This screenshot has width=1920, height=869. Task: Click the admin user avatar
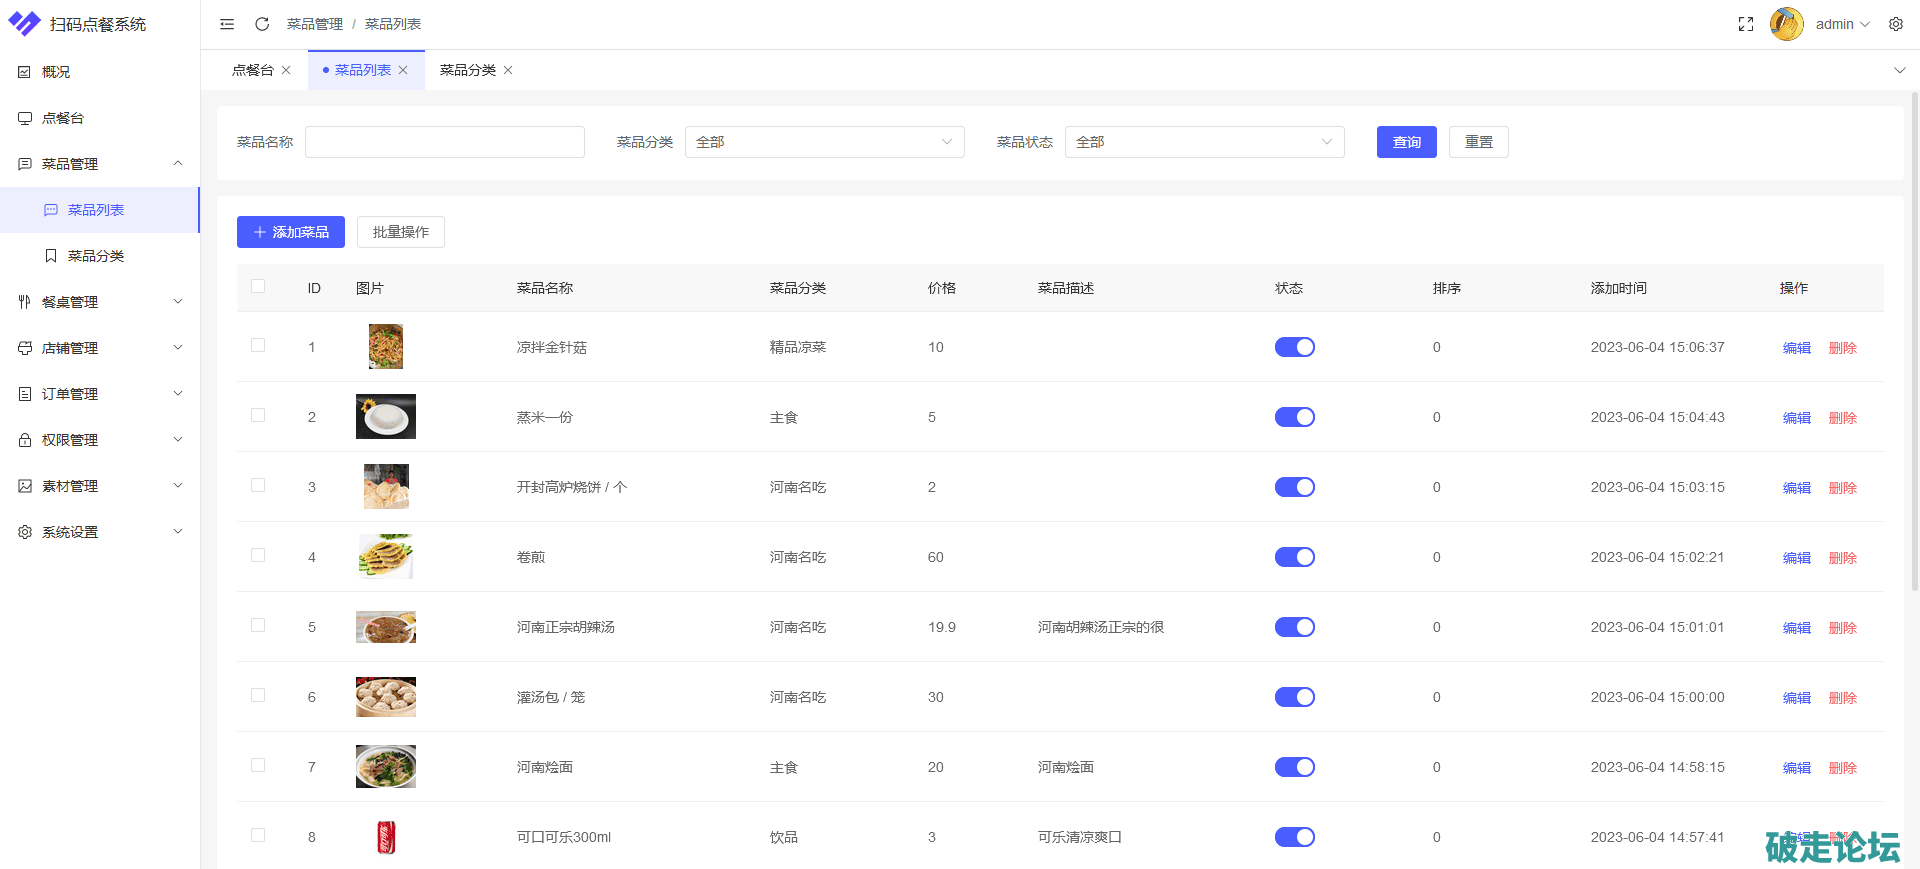1786,24
